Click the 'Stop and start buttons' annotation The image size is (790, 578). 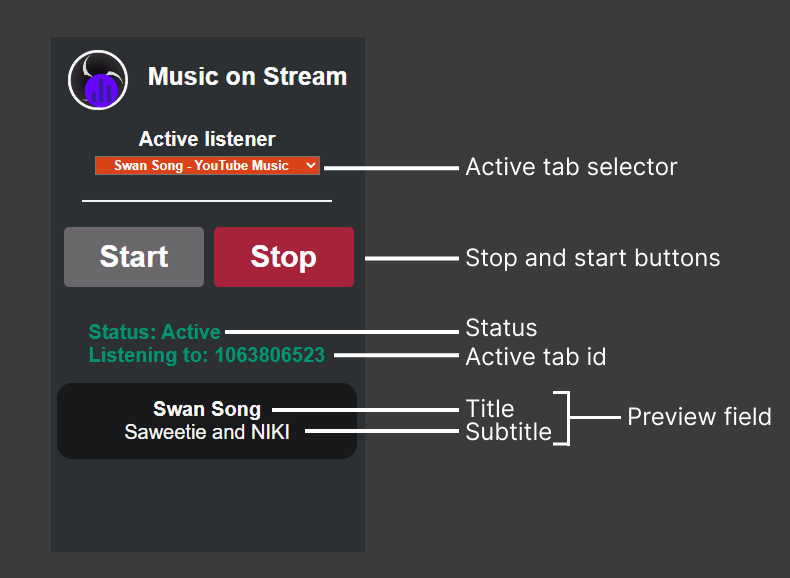592,258
